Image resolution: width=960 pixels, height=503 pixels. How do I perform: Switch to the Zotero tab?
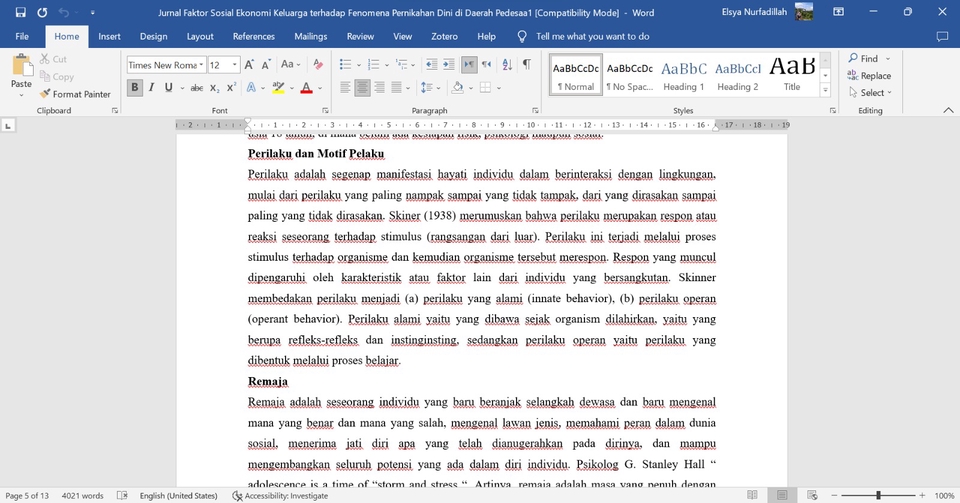click(x=444, y=37)
